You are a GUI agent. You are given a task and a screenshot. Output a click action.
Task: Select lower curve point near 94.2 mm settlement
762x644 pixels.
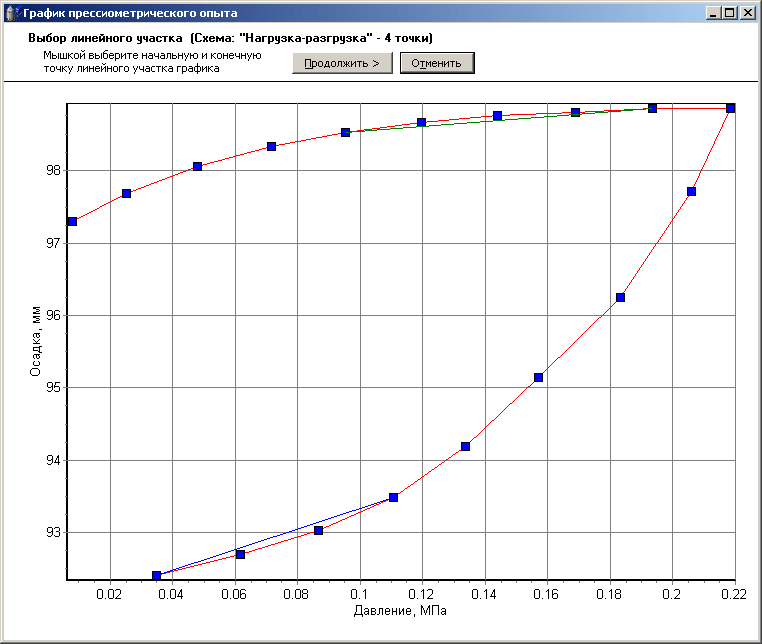pos(465,446)
